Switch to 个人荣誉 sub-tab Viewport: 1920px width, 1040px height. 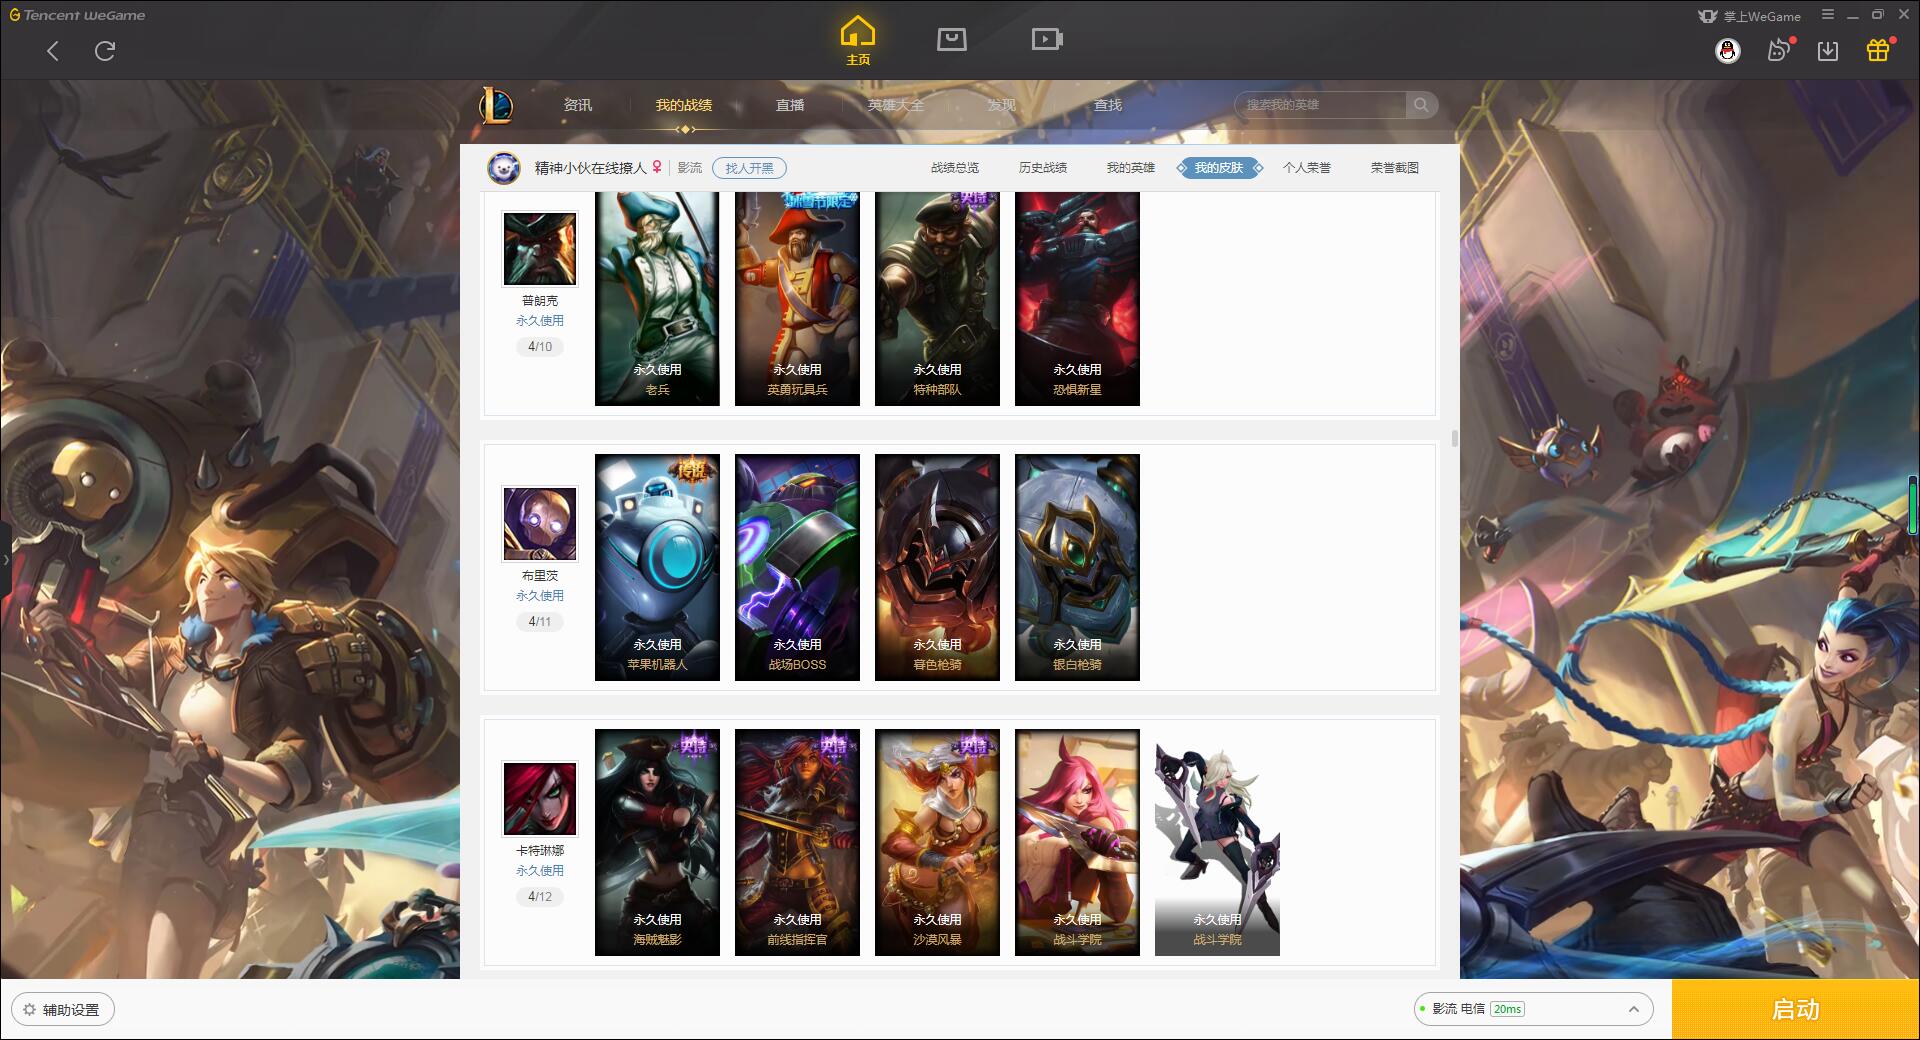1307,168
